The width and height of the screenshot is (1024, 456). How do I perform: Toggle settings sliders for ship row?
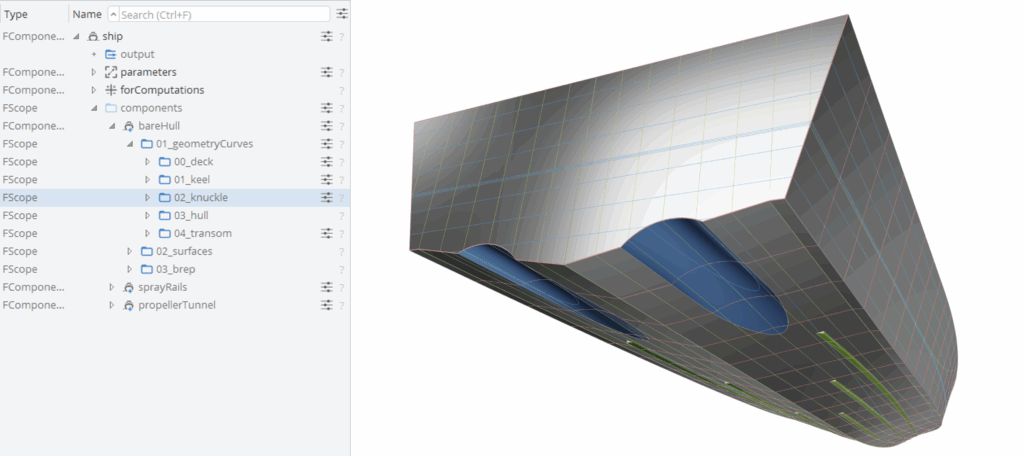pyautogui.click(x=326, y=36)
